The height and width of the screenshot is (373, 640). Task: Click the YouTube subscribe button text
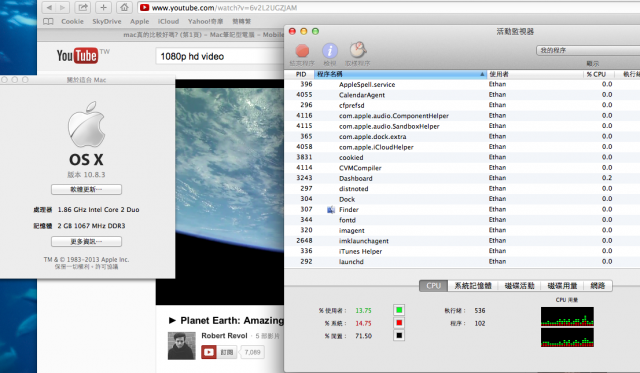pyautogui.click(x=227, y=352)
